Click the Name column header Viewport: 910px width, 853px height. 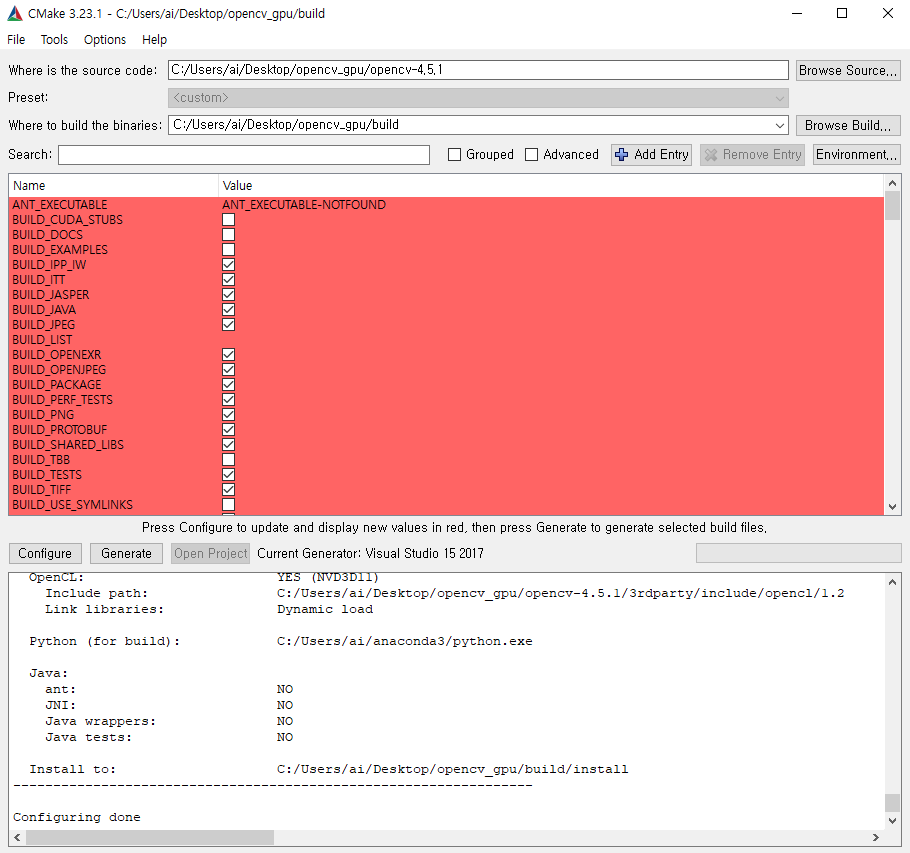tap(114, 186)
